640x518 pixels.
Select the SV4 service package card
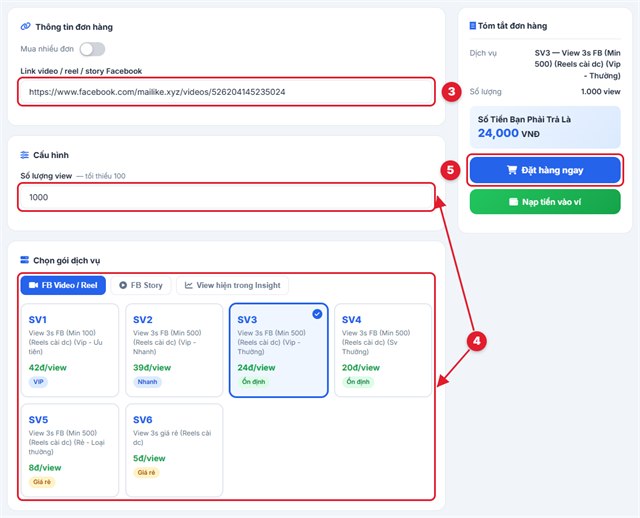tap(383, 350)
